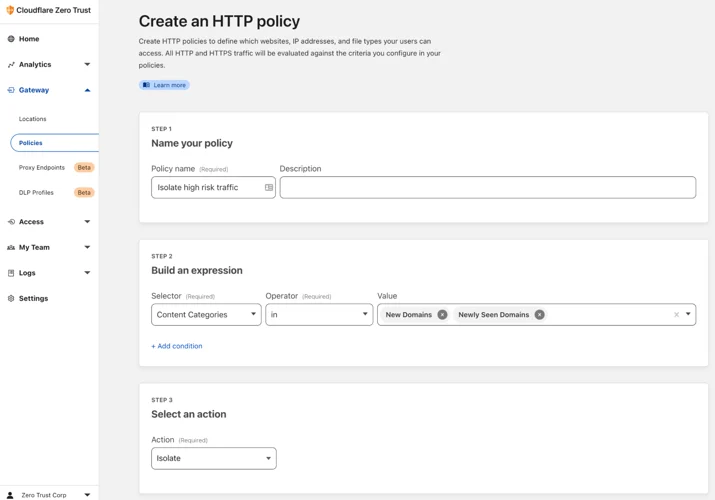
Task: Open Settings in sidebar
Action: pos(33,299)
